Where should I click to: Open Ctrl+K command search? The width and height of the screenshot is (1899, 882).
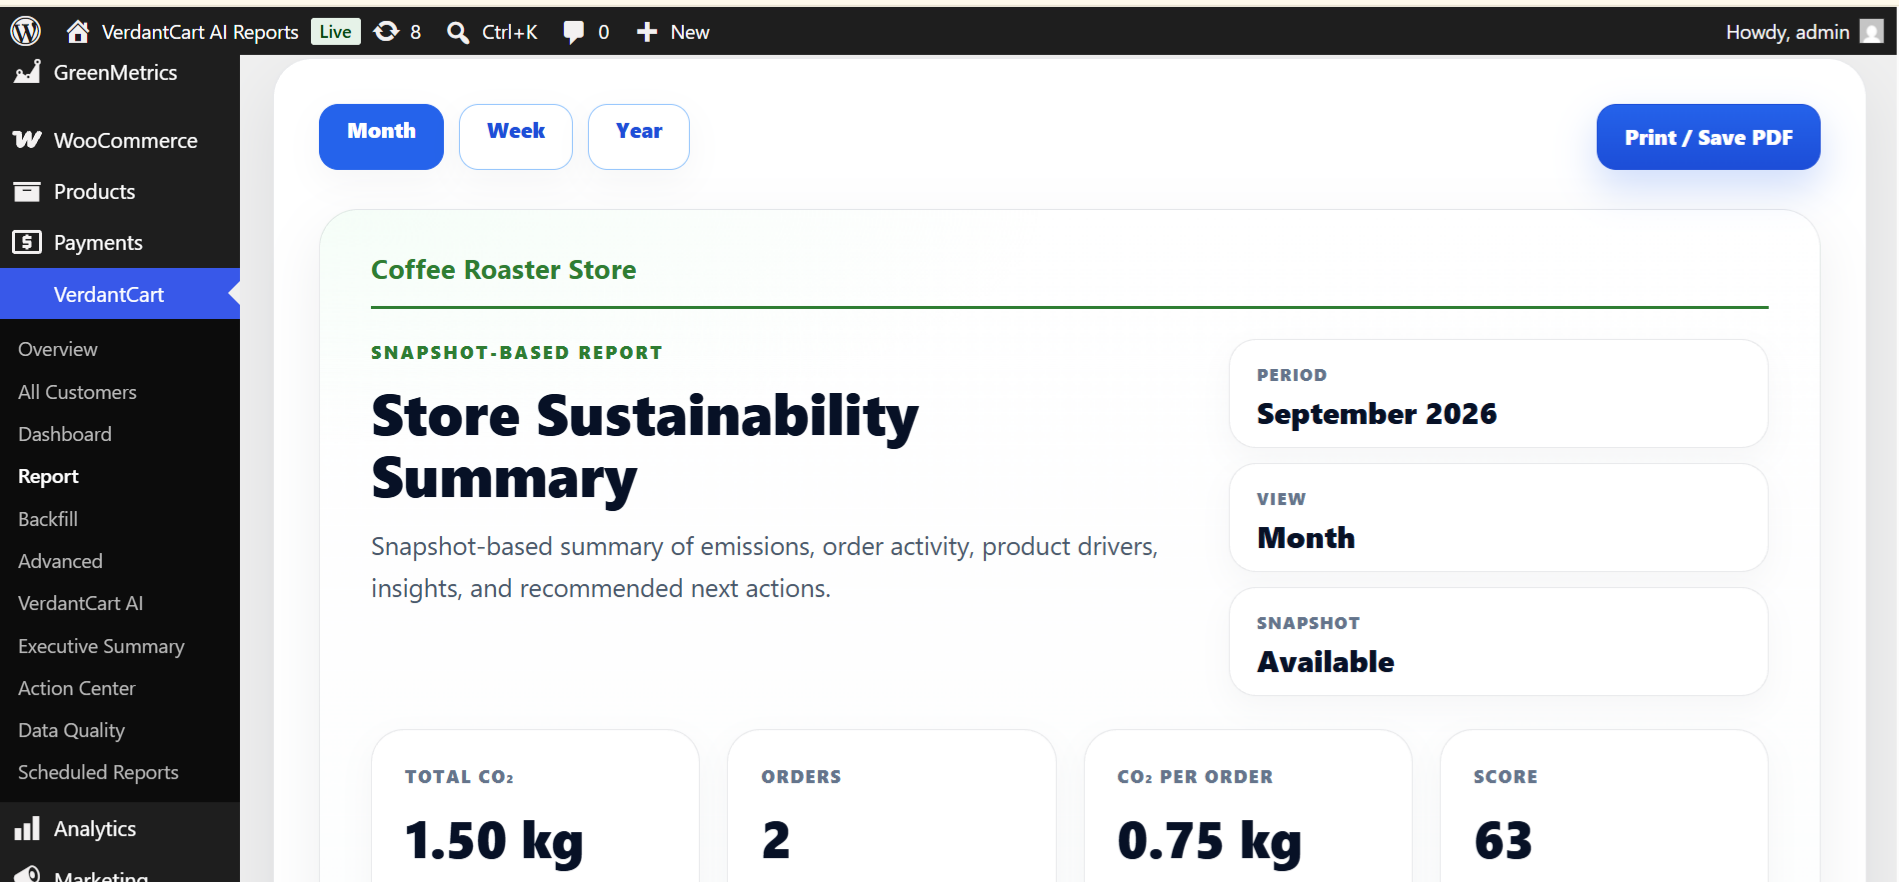(x=509, y=32)
